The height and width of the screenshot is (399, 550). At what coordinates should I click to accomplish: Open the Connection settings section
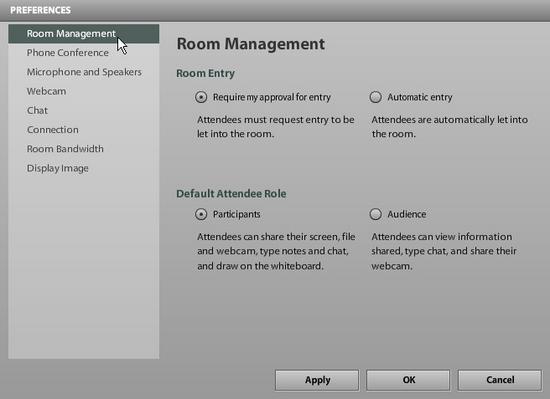[83, 130]
